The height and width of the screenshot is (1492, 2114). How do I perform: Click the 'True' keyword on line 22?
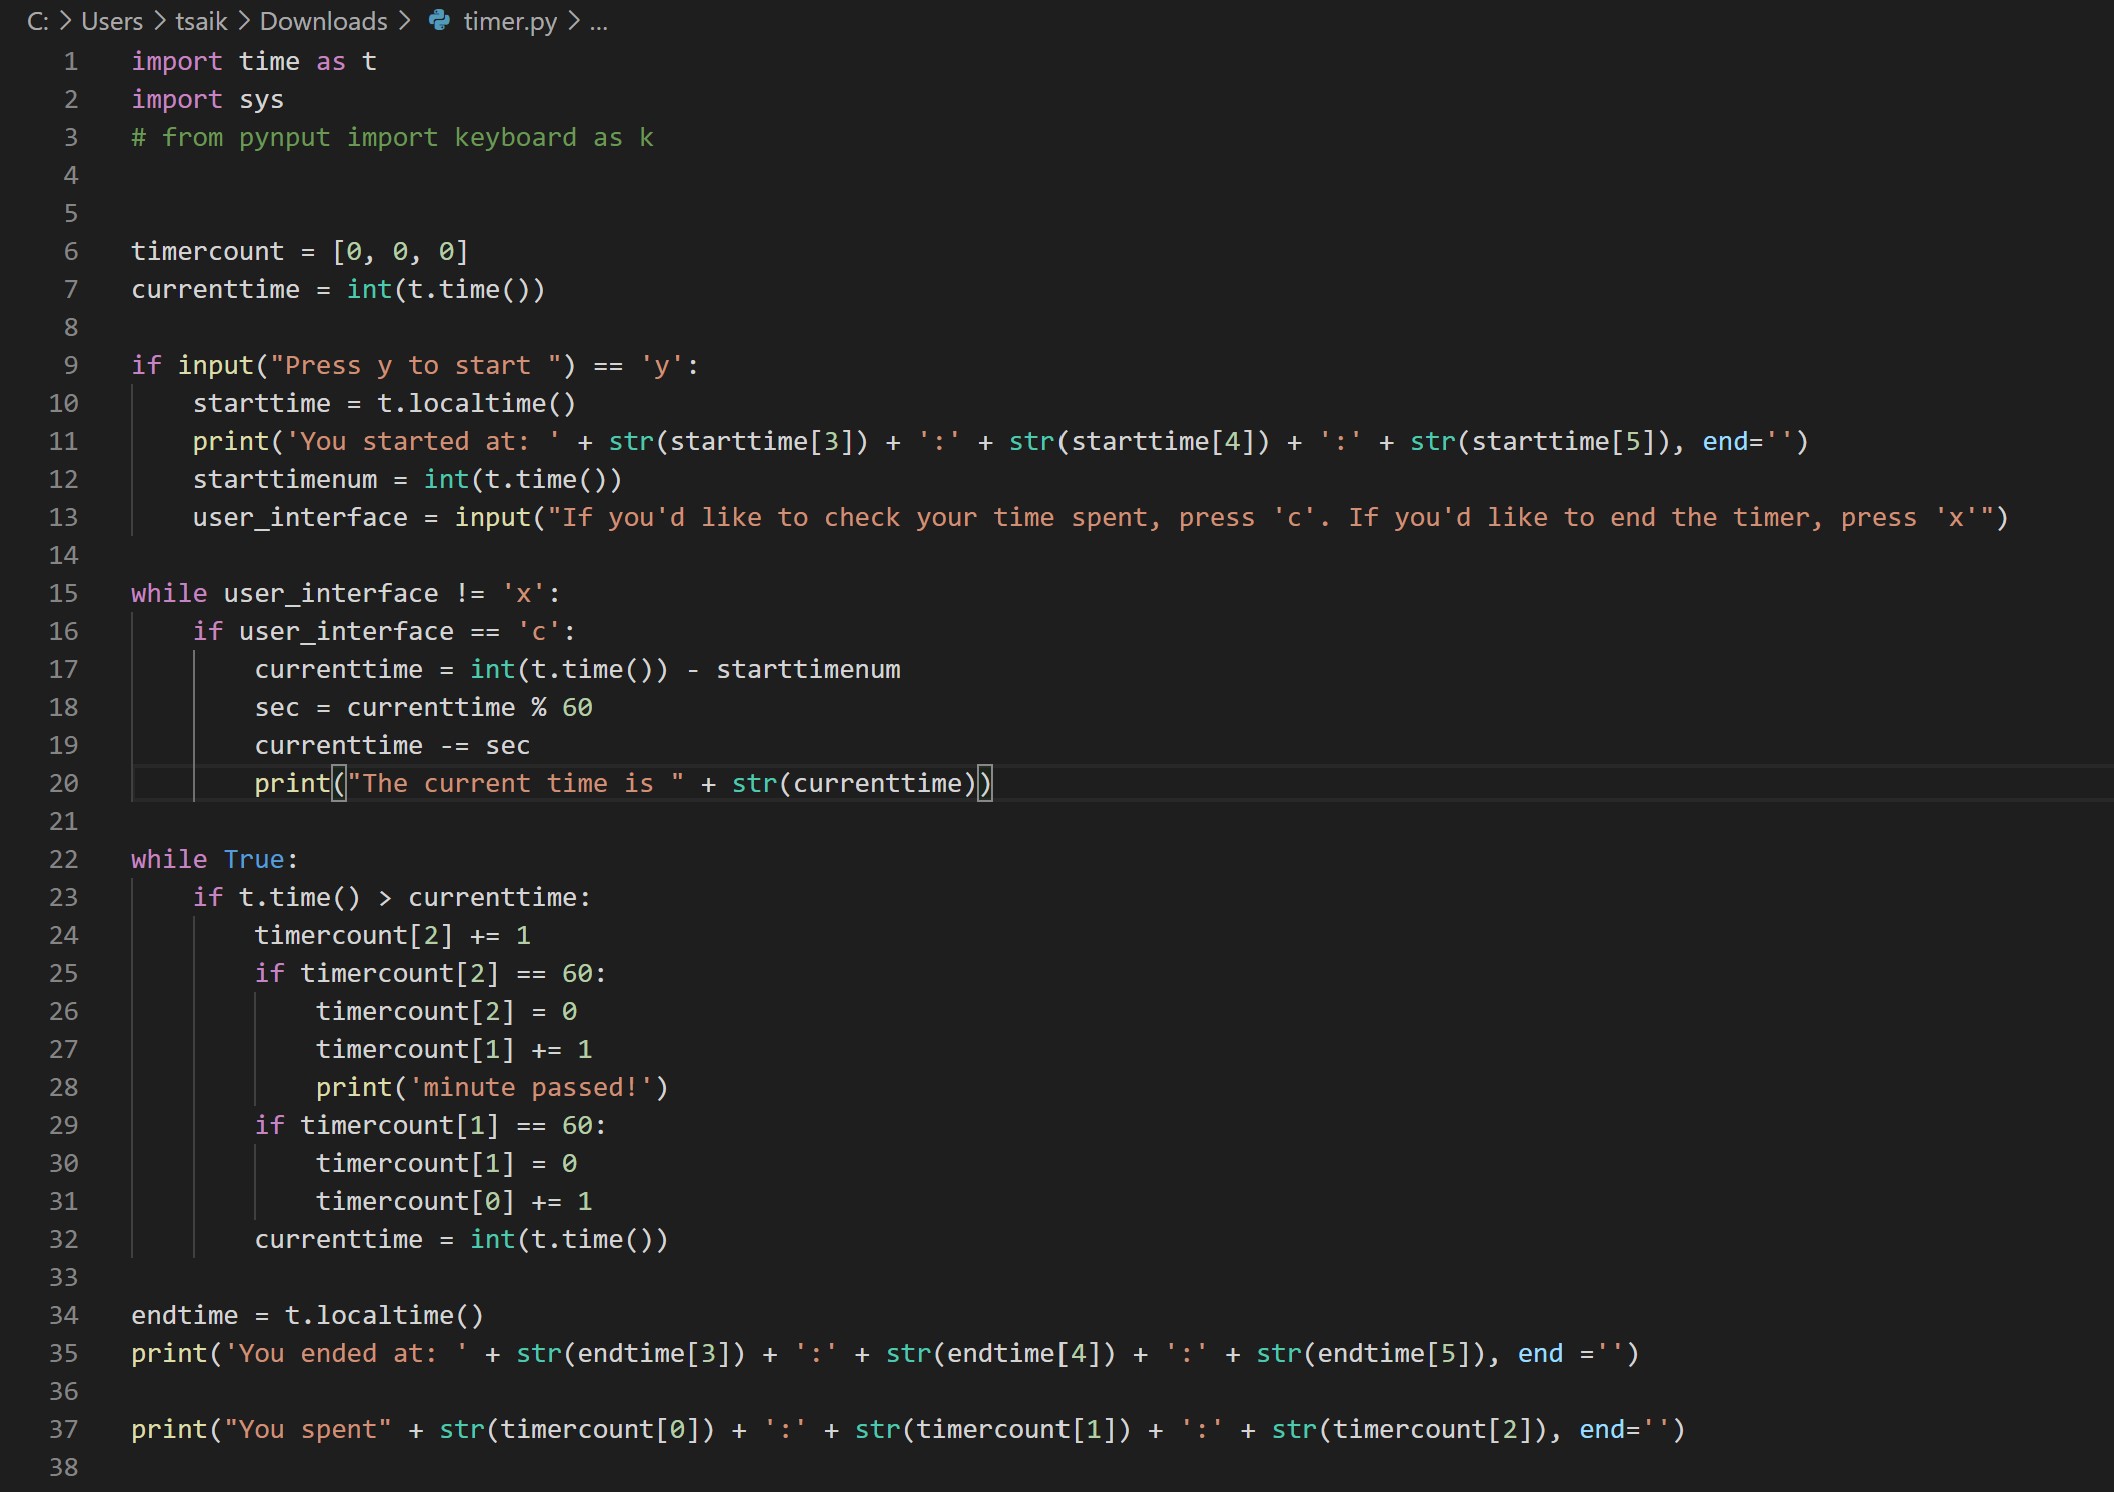(254, 859)
